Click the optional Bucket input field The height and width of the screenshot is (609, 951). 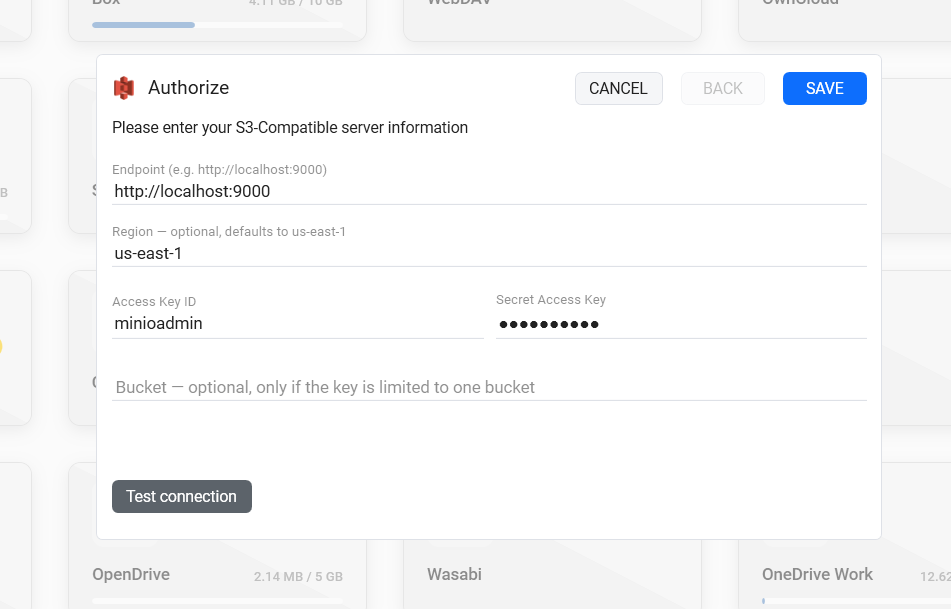489,388
